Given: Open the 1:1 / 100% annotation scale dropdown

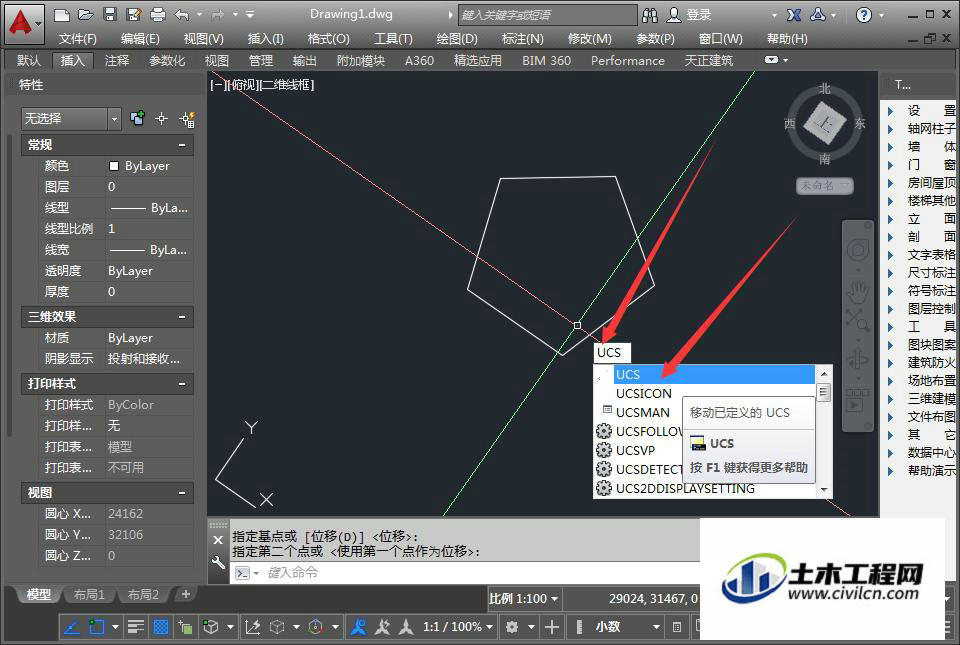Looking at the screenshot, I should [x=459, y=627].
